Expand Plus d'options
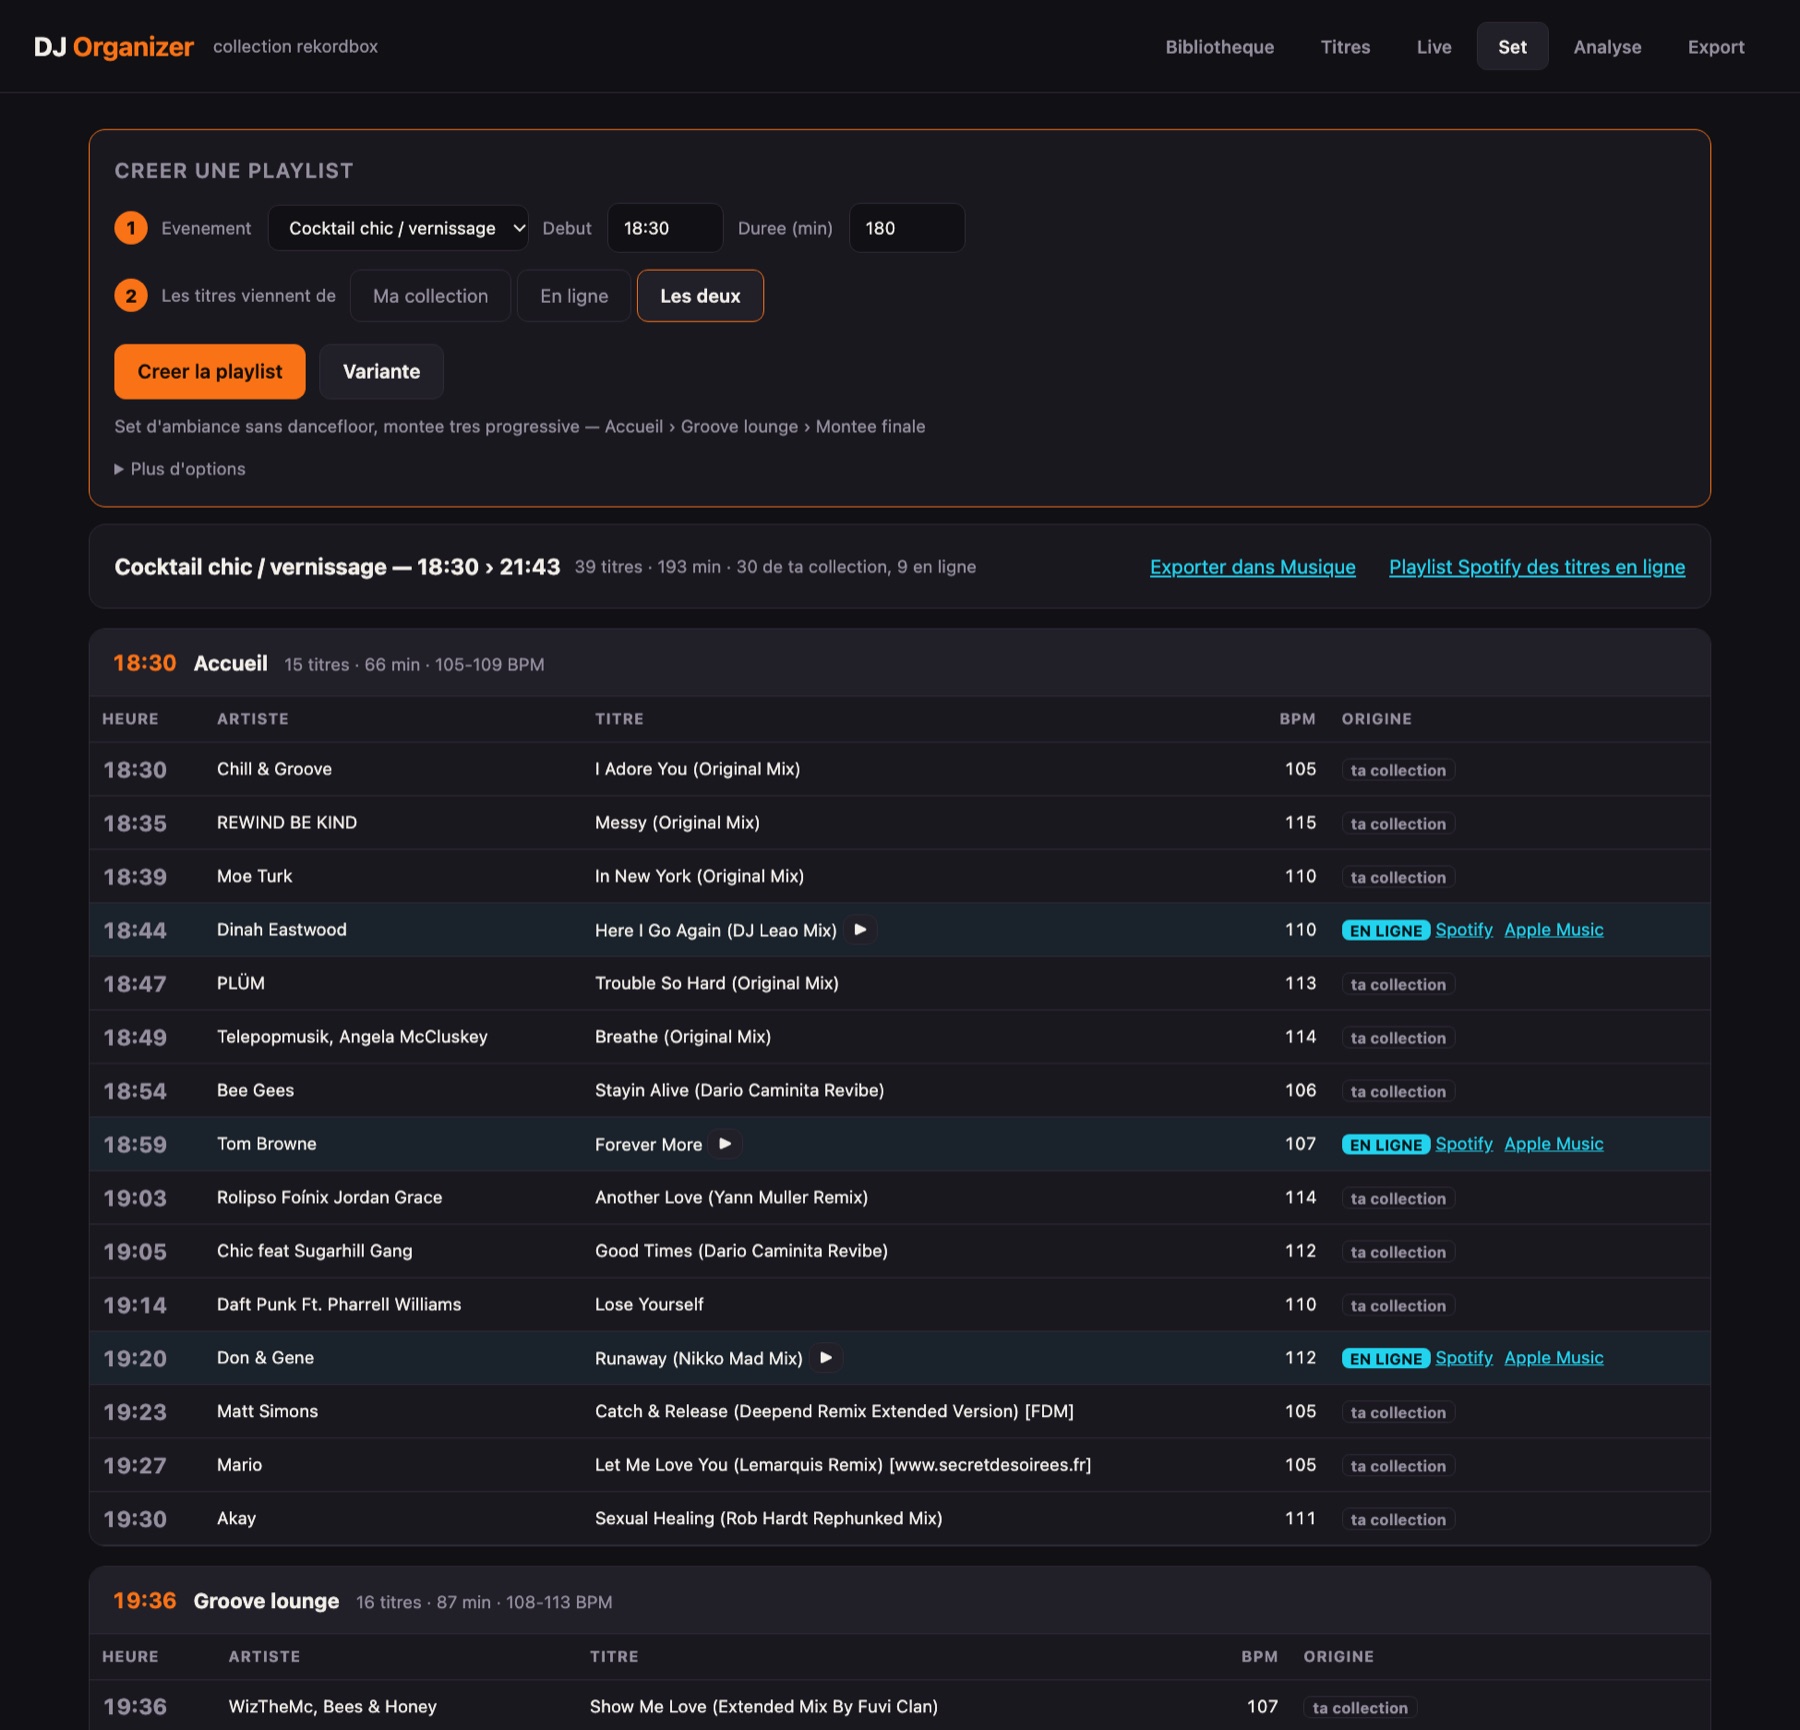The width and height of the screenshot is (1800, 1730). pyautogui.click(x=180, y=469)
